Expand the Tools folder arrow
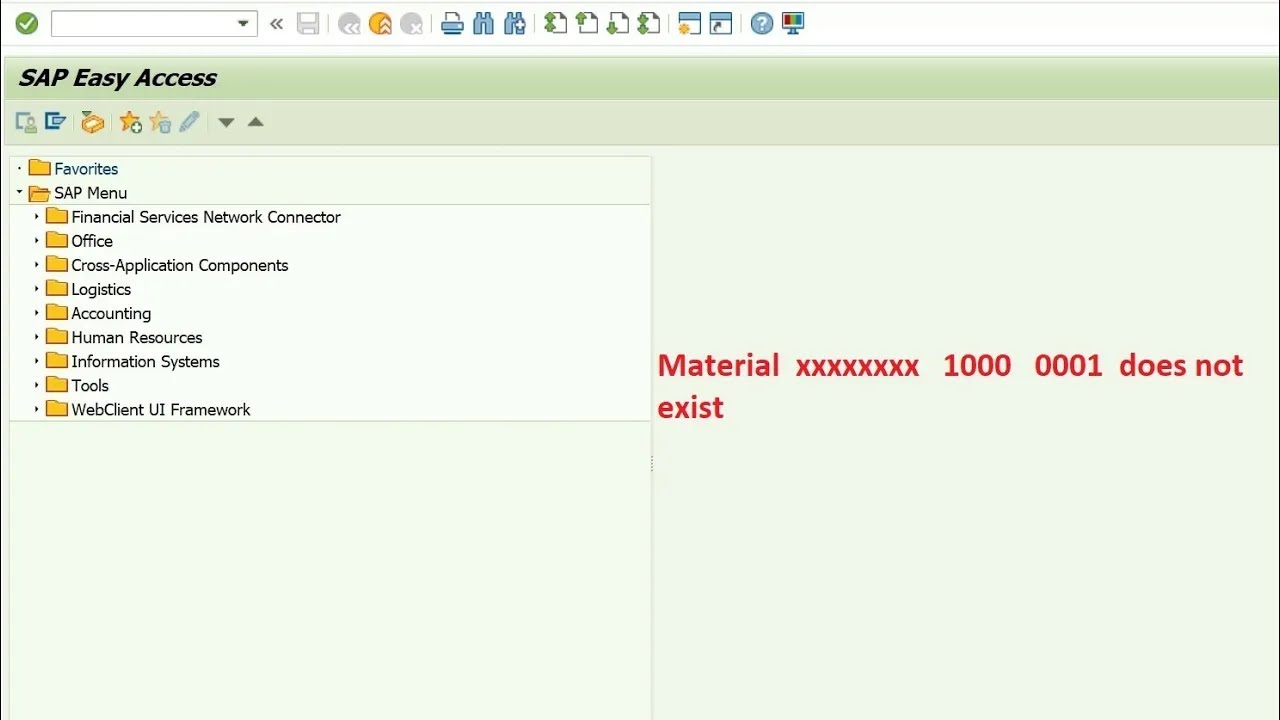 pyautogui.click(x=37, y=384)
